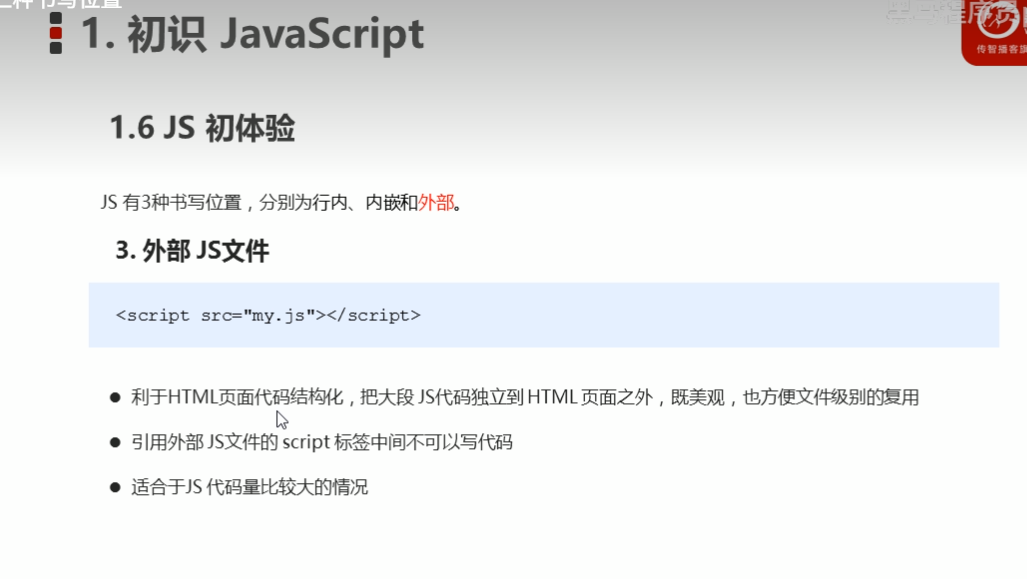1027x579 pixels.
Task: Click the slide title '1. 初识 JavaScript'
Action: pos(252,34)
